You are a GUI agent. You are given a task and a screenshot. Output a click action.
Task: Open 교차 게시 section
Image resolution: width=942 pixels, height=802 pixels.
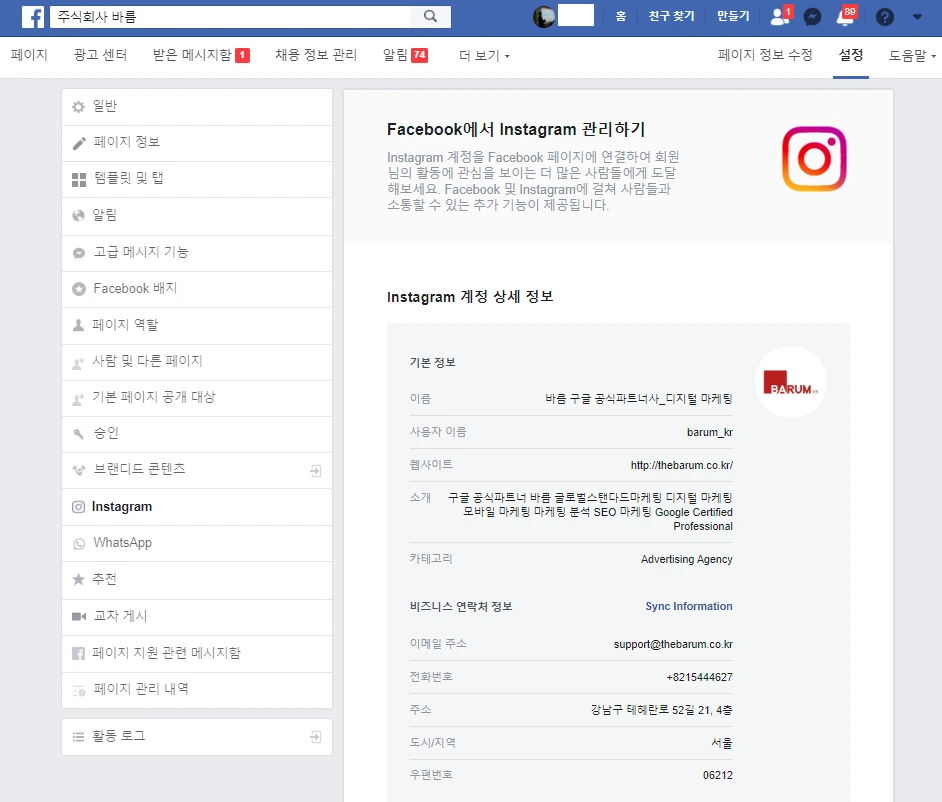[197, 616]
